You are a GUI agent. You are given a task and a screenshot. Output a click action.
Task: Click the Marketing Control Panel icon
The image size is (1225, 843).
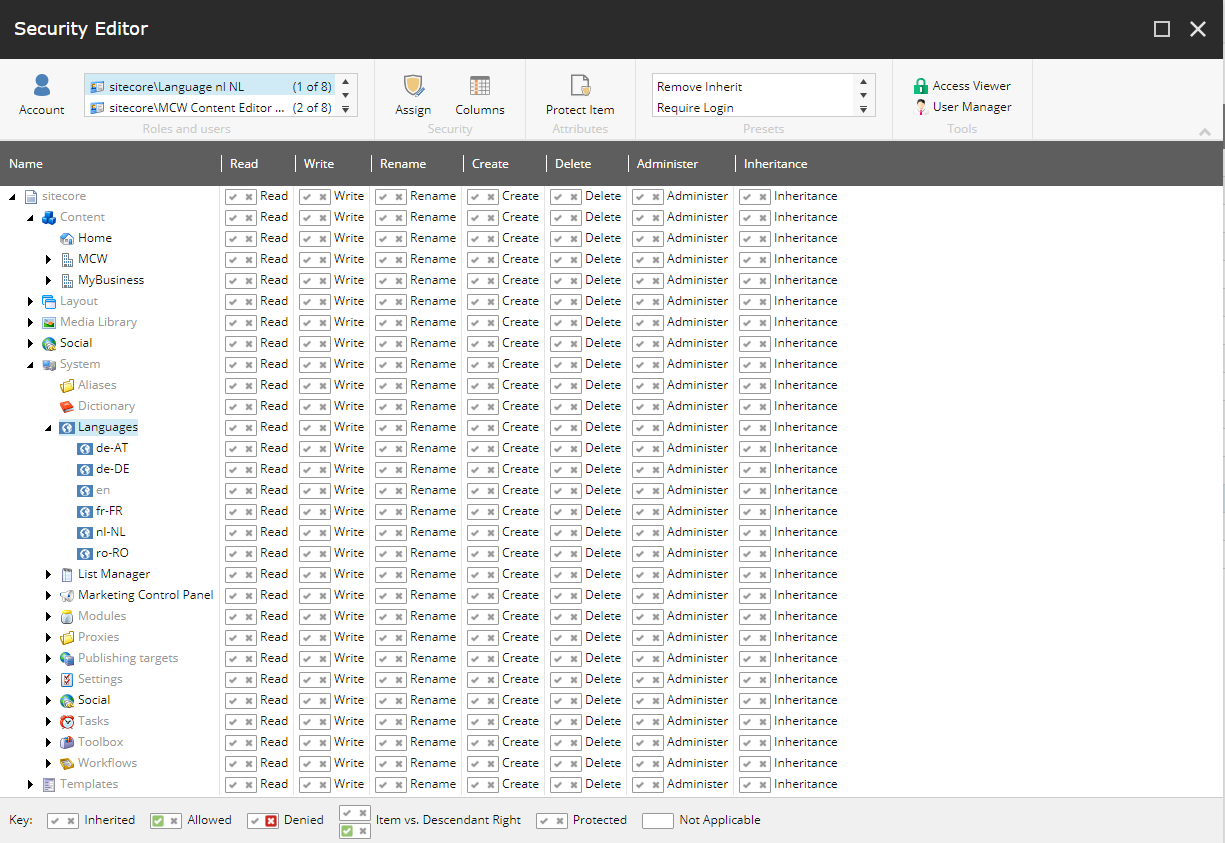67,595
